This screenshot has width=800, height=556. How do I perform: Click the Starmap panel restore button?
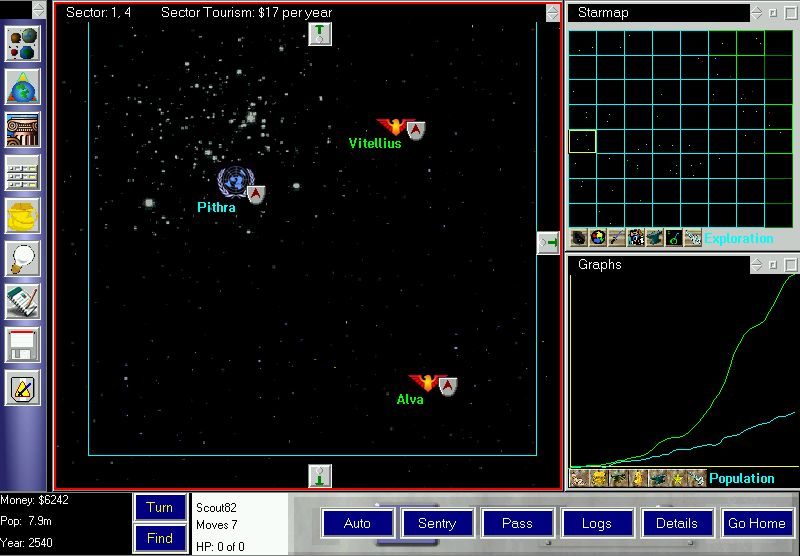click(x=773, y=13)
